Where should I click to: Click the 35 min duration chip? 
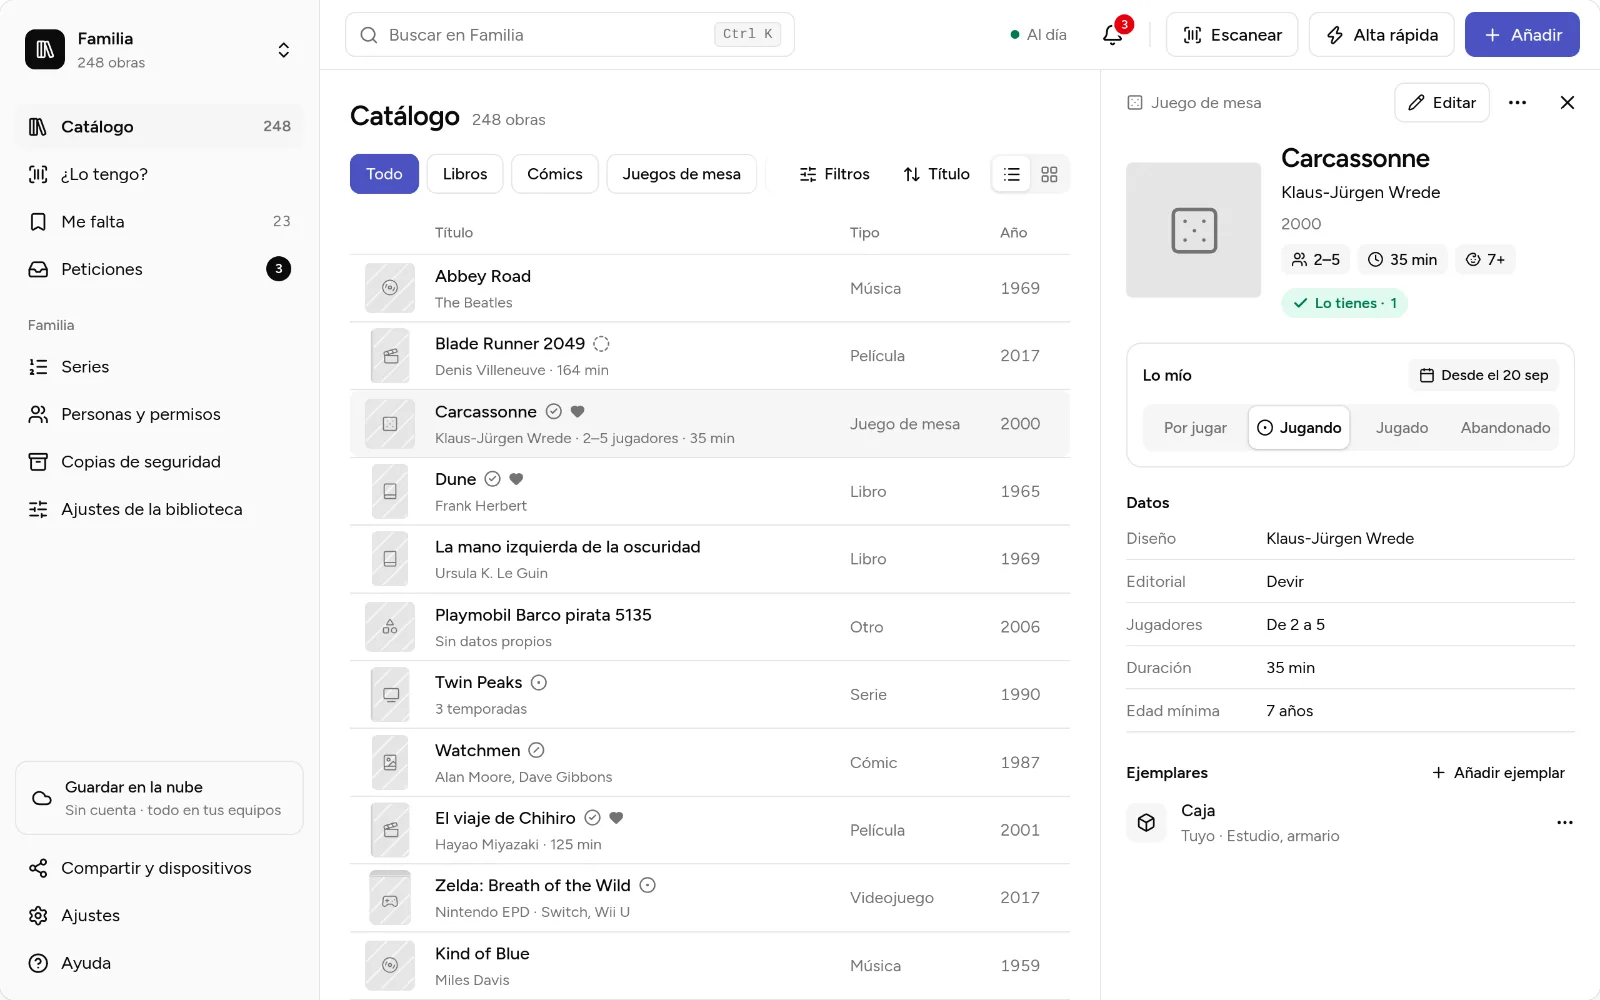(1402, 260)
